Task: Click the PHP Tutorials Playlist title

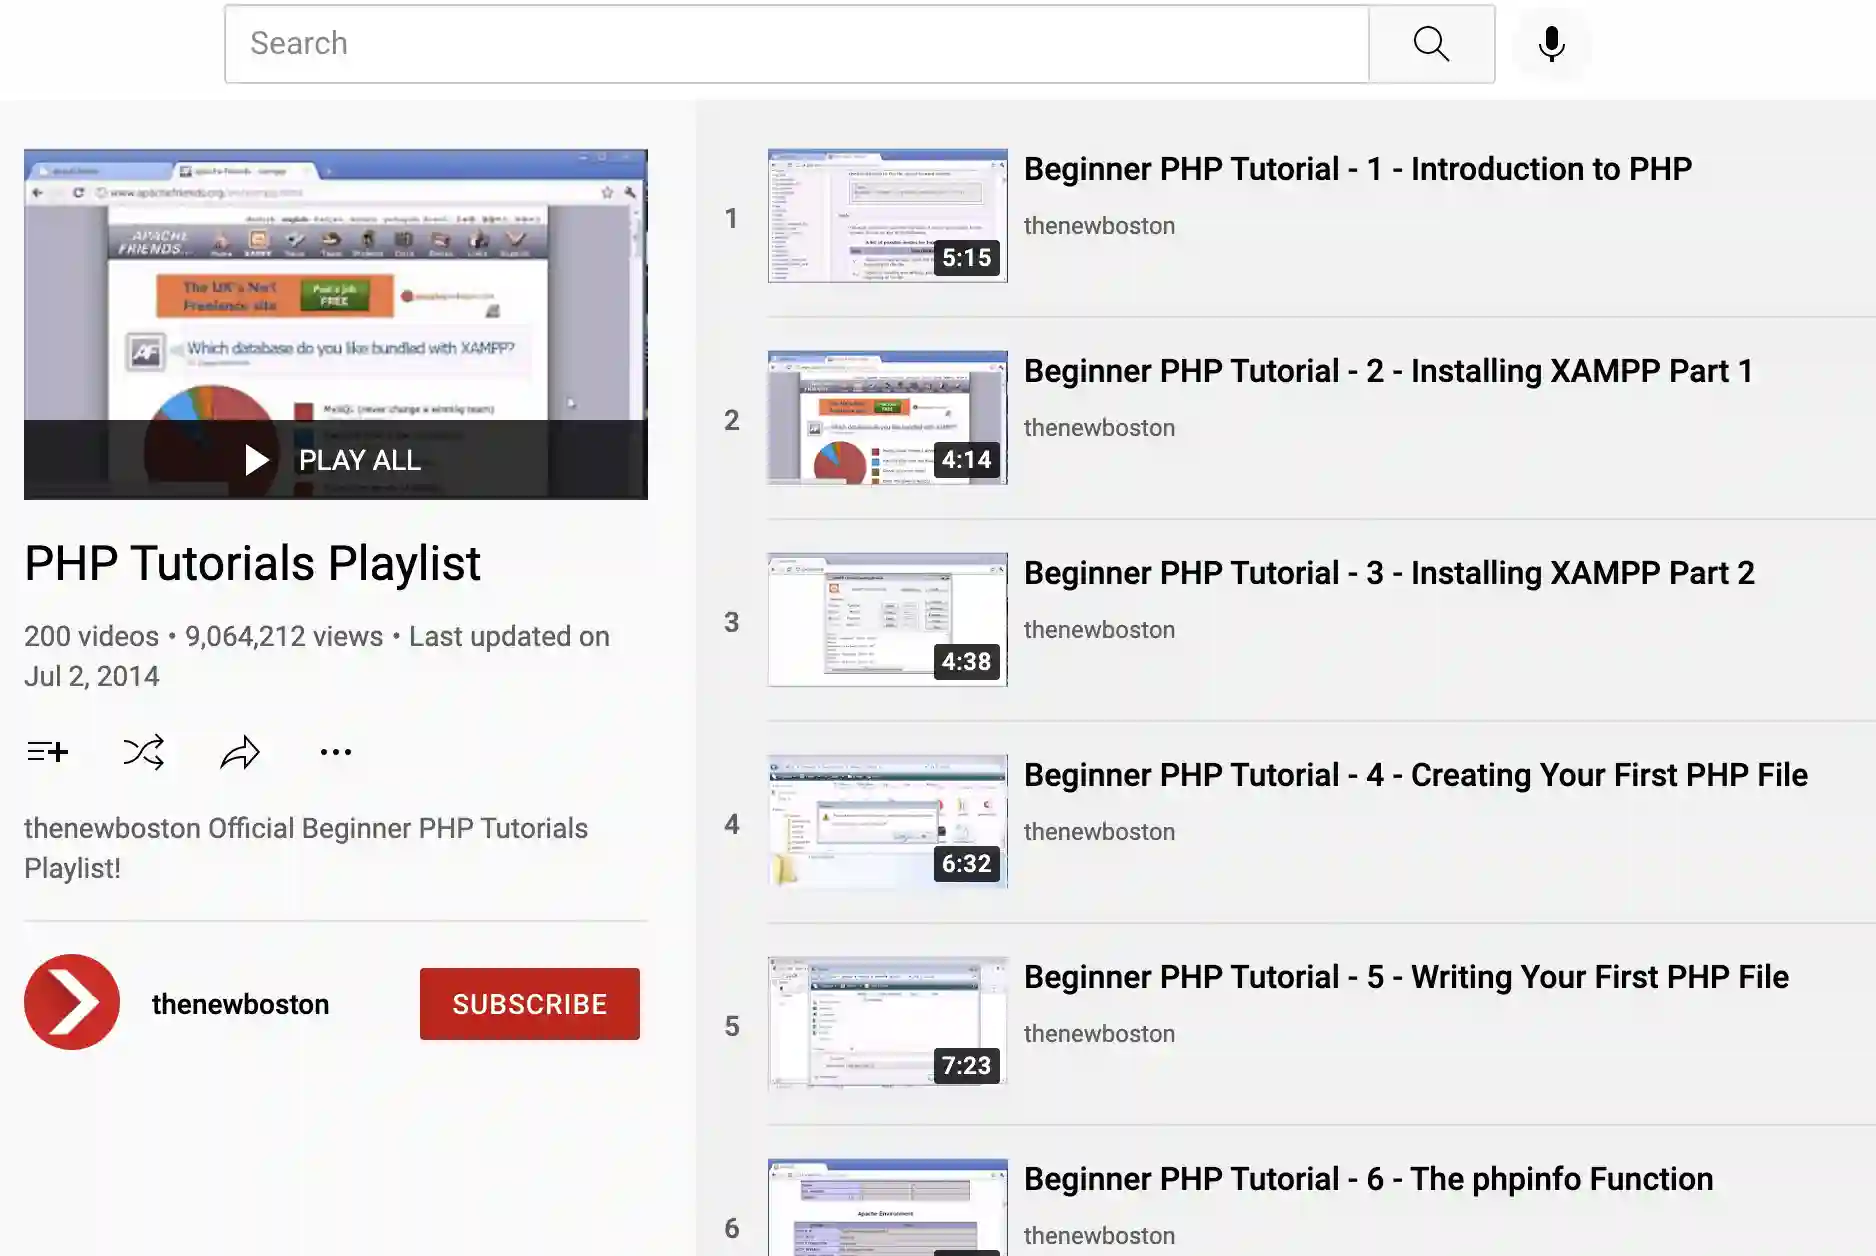Action: tap(252, 564)
